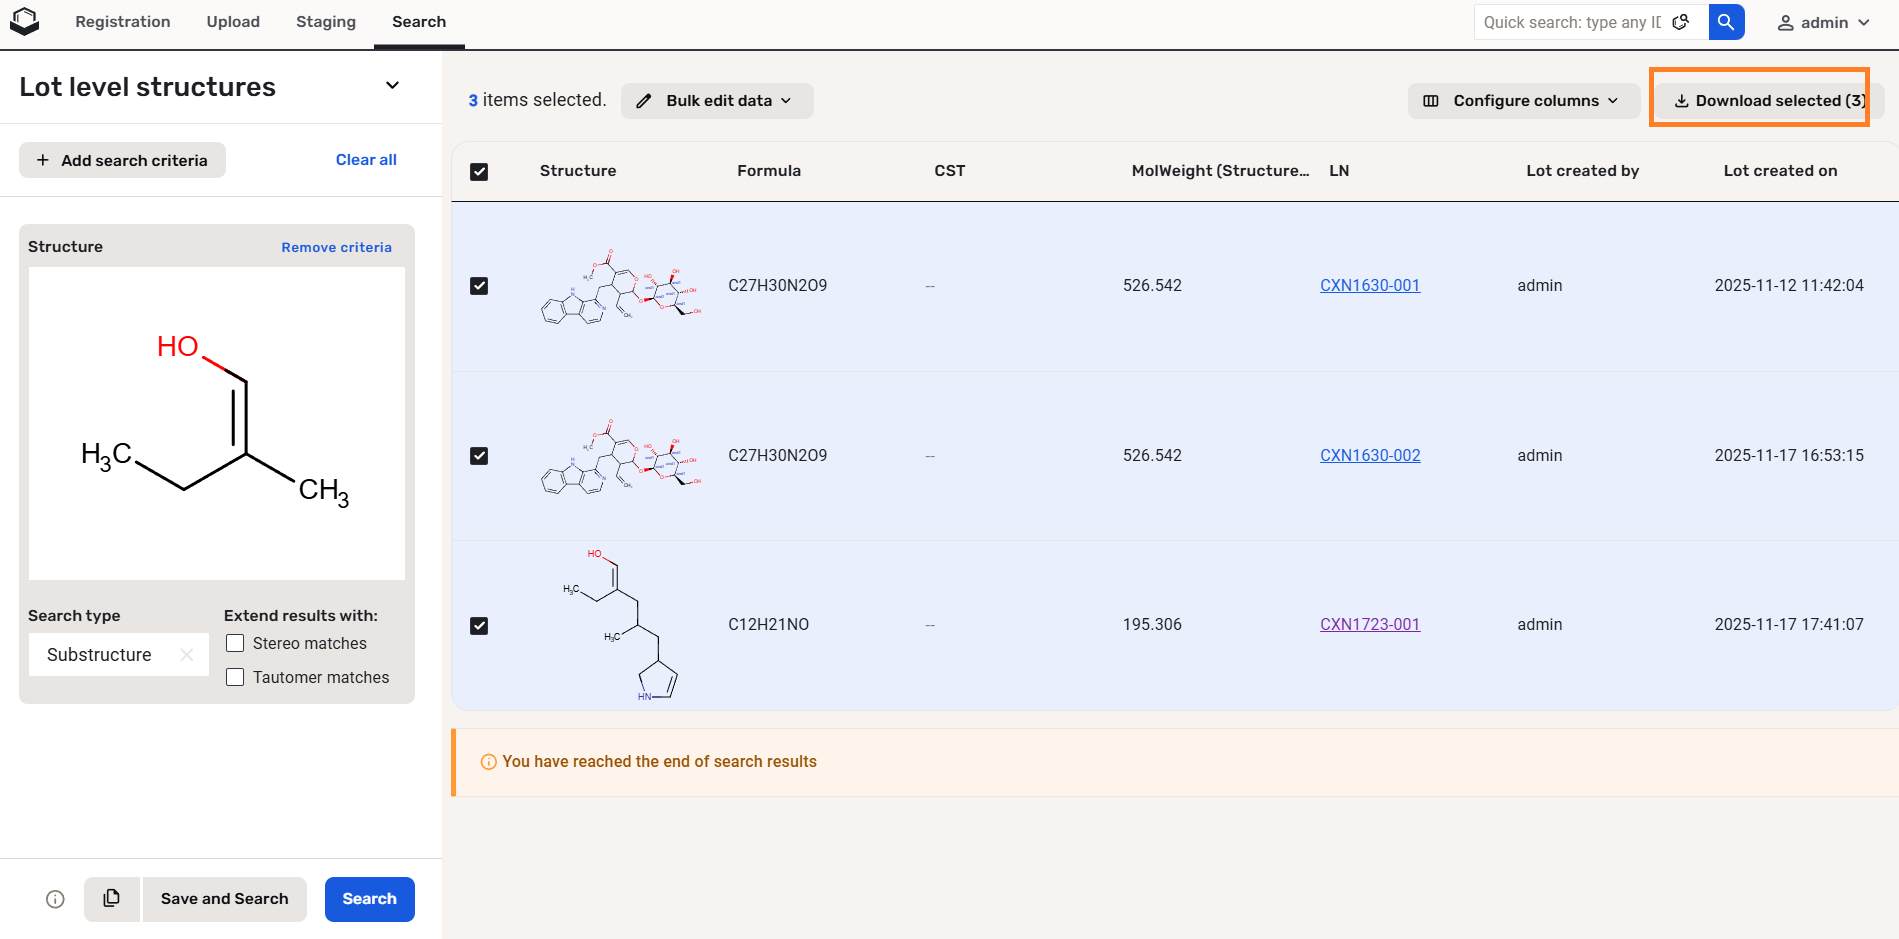Screen dimensions: 1899x939
Task: Open Configure columns dropdown
Action: 1523,101
